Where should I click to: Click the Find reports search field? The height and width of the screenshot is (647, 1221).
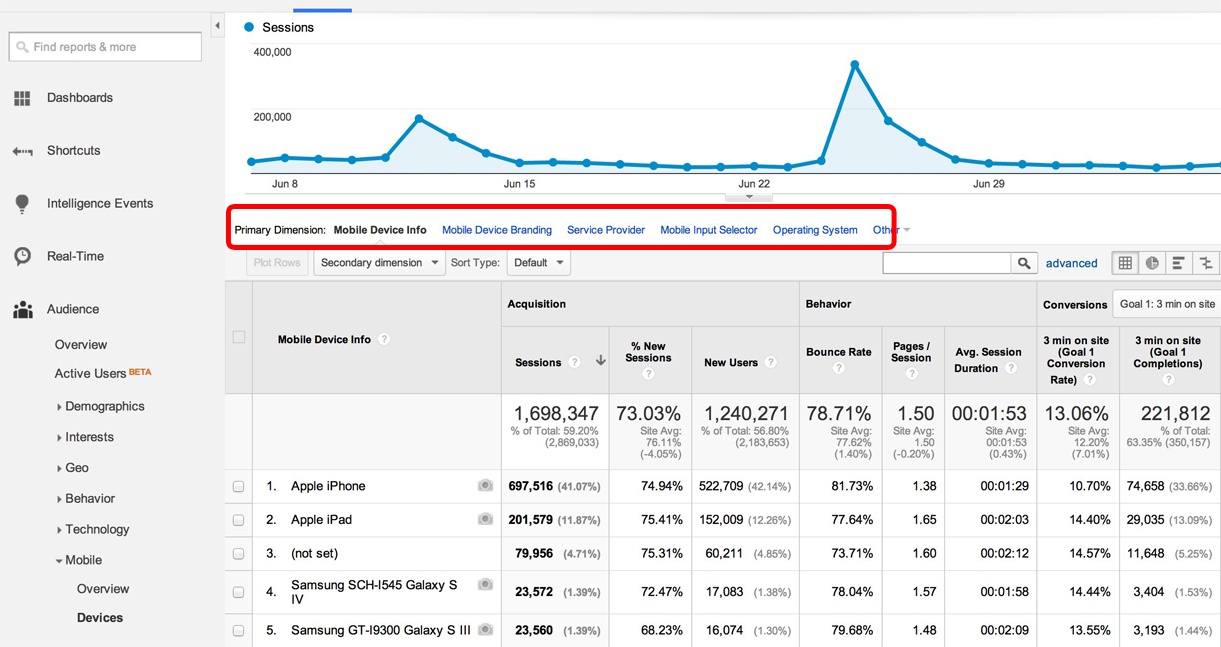click(x=105, y=47)
